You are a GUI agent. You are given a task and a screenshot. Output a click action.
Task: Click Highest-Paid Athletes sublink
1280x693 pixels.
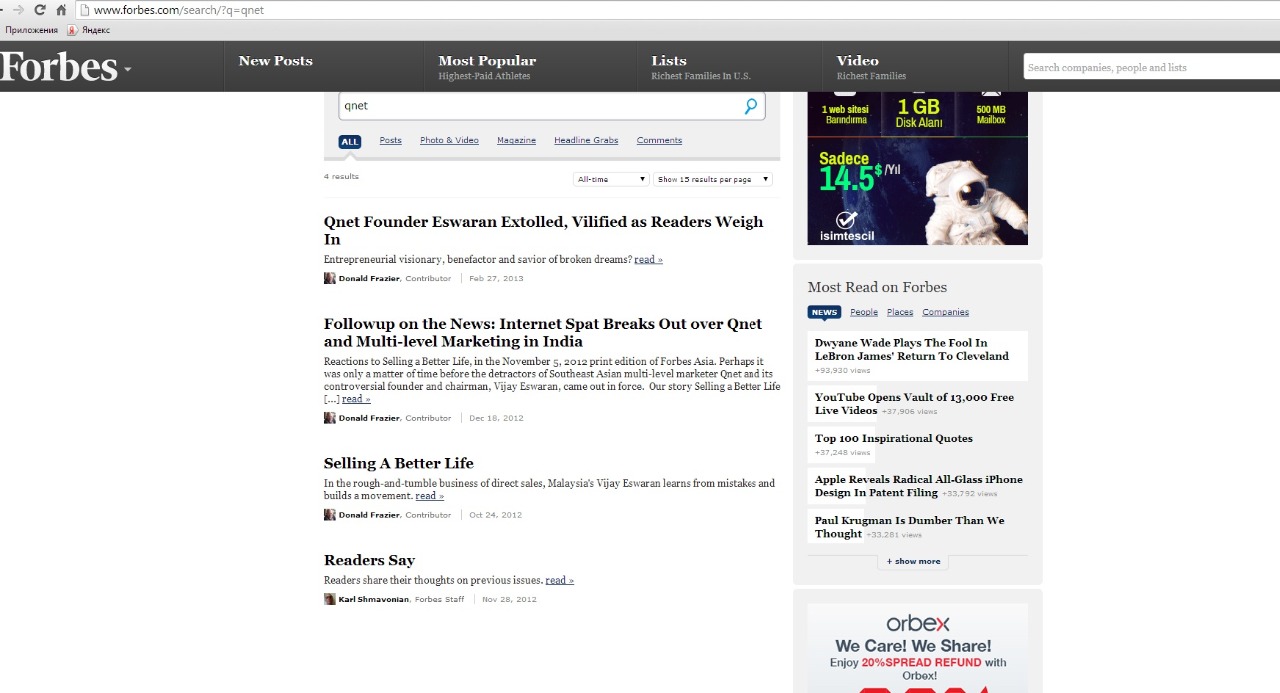point(484,76)
